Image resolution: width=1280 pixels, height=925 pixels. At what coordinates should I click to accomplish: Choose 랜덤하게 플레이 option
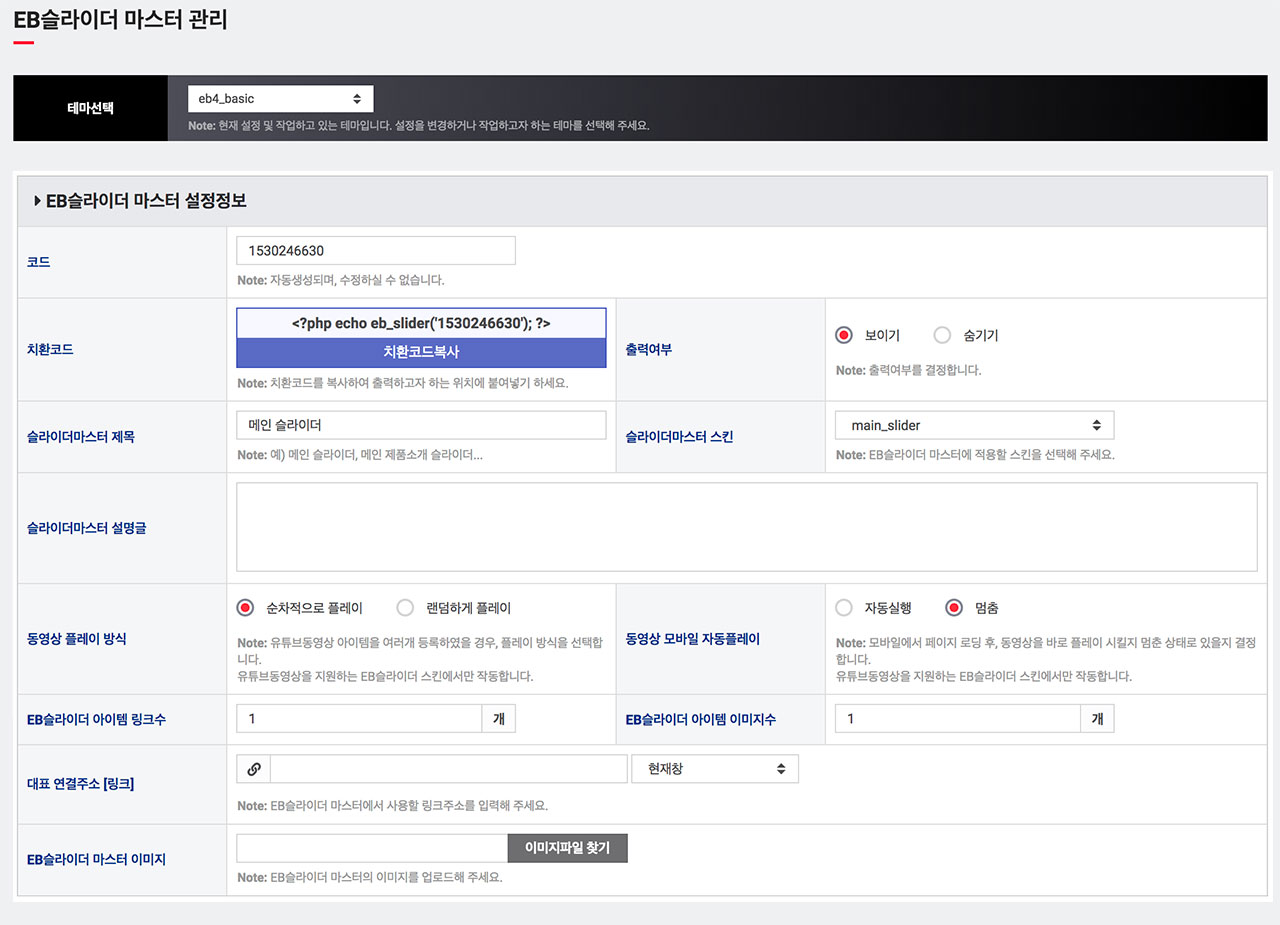pyautogui.click(x=405, y=608)
